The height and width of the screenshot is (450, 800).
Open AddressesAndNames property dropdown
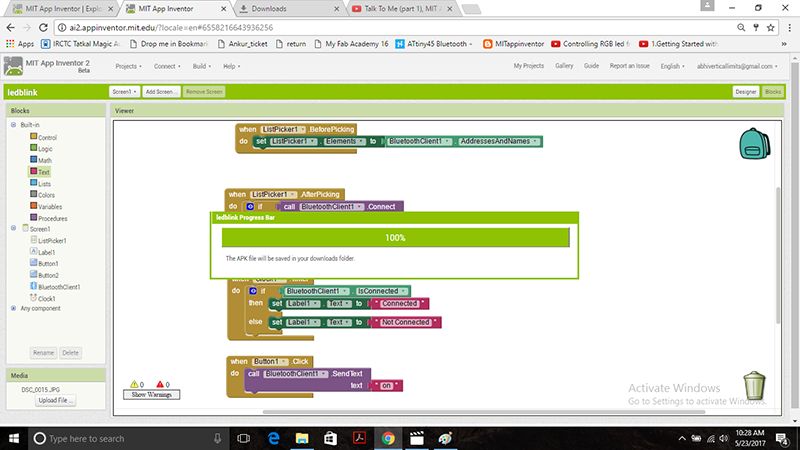point(498,141)
